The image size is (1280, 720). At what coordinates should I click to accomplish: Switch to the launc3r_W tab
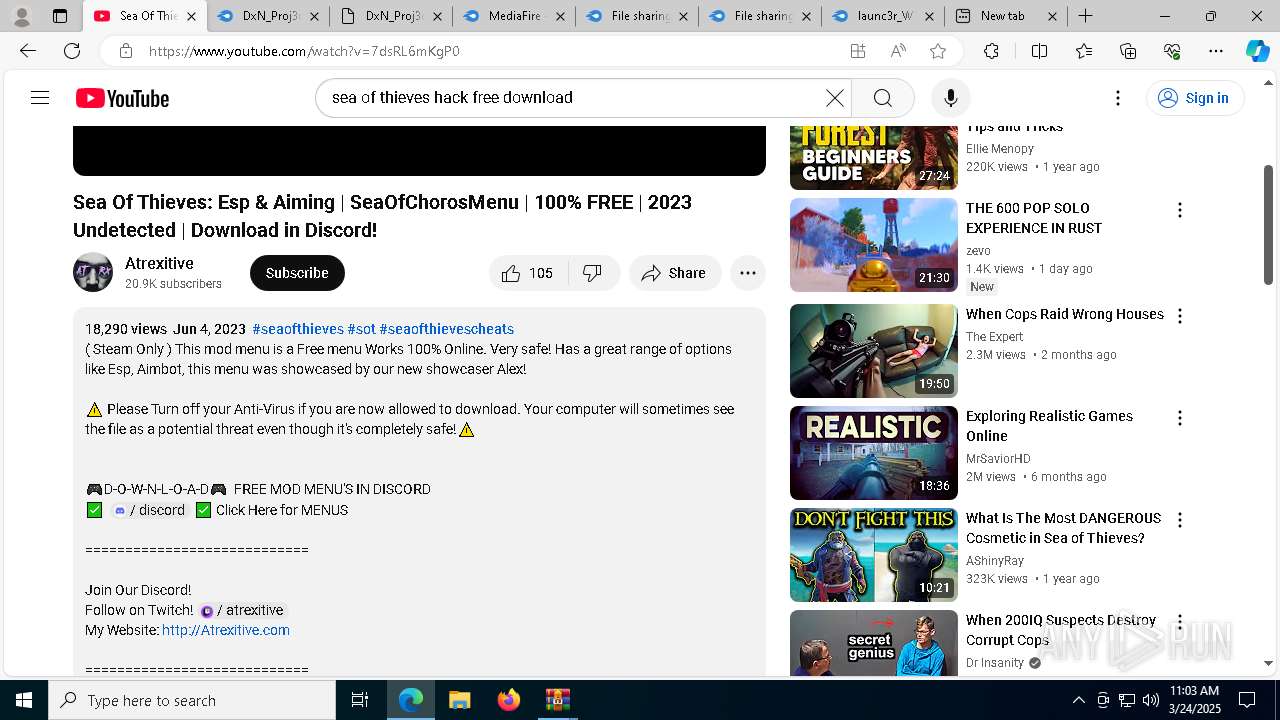click(882, 16)
